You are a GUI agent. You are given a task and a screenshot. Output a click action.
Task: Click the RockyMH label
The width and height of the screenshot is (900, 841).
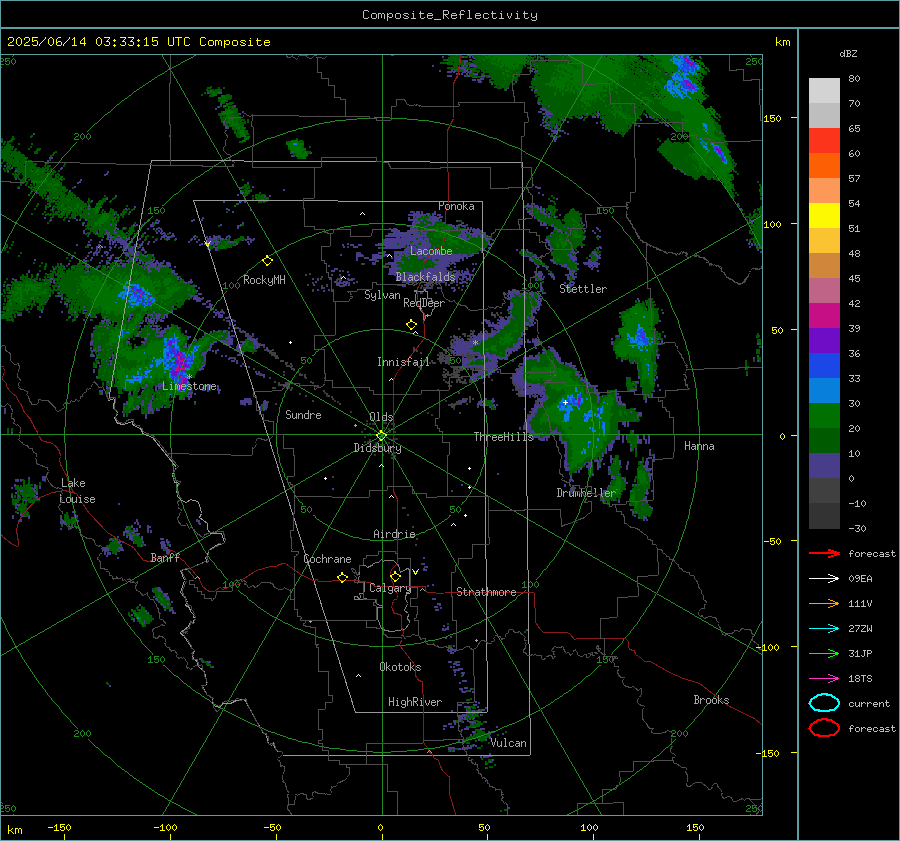(264, 280)
